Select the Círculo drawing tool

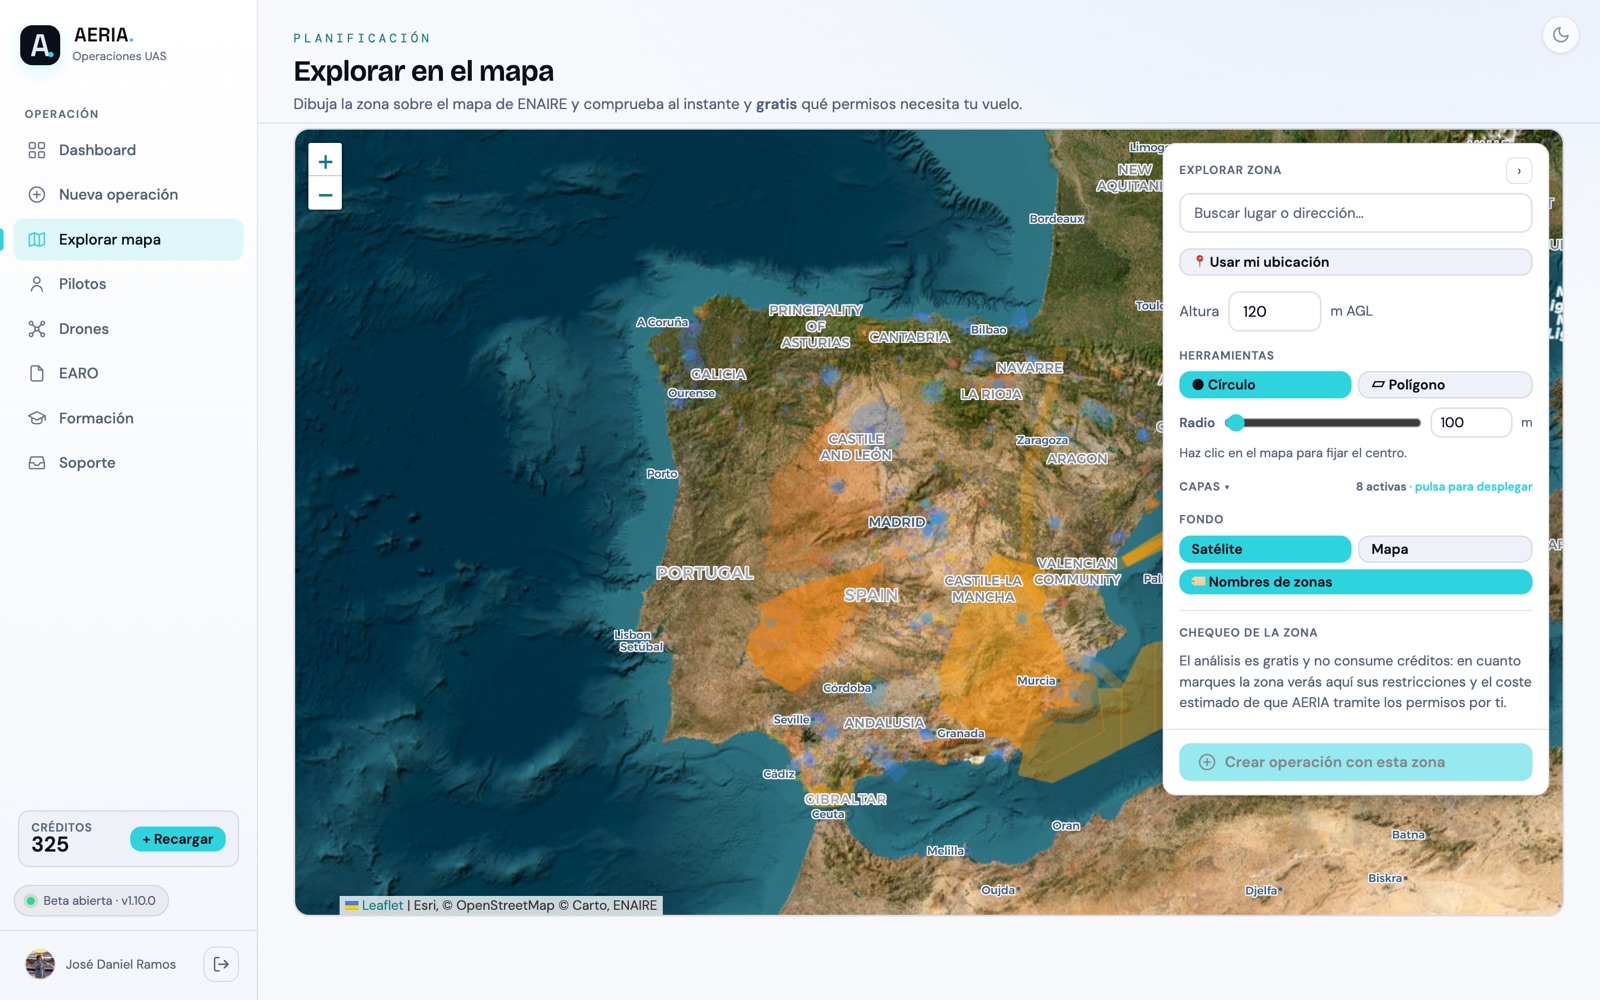(1265, 385)
